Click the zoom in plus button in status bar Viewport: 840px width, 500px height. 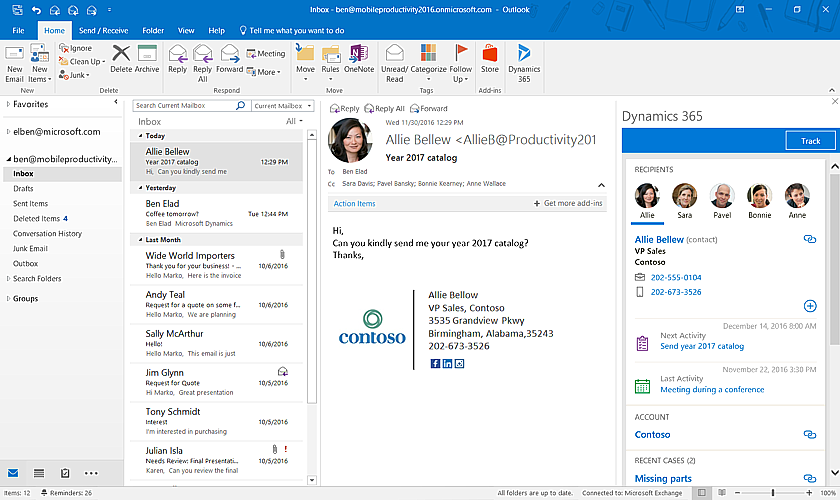tap(809, 492)
